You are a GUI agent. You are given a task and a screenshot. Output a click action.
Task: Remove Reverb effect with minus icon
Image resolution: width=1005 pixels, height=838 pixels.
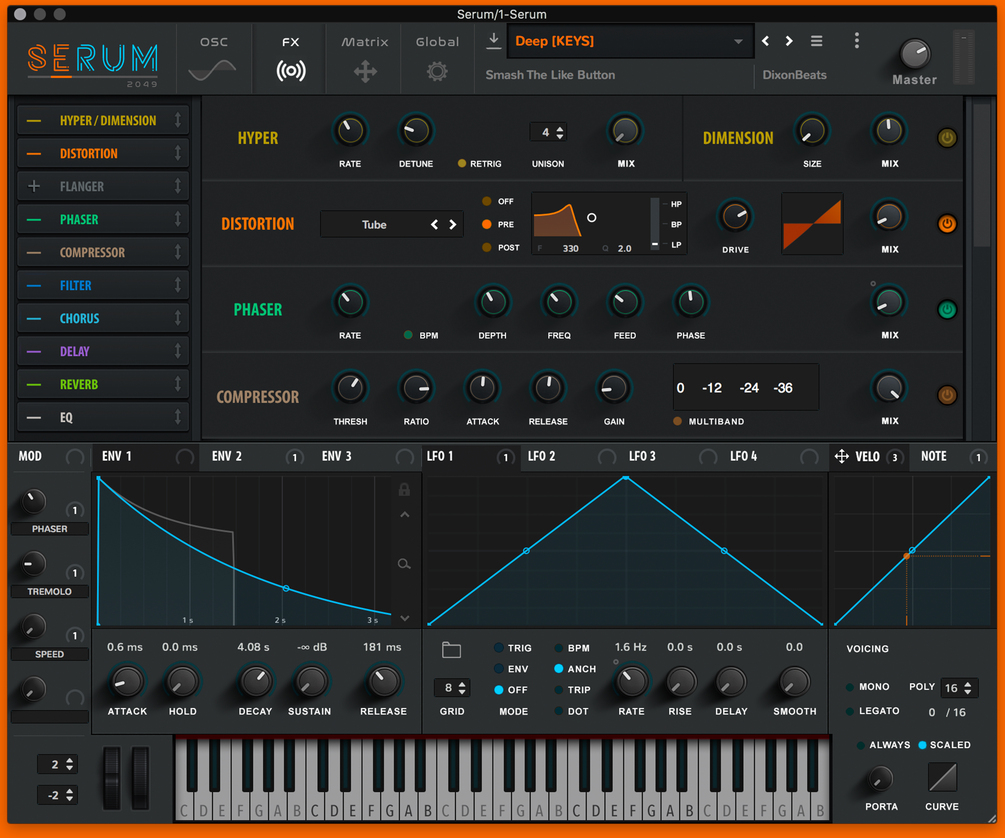coord(34,384)
